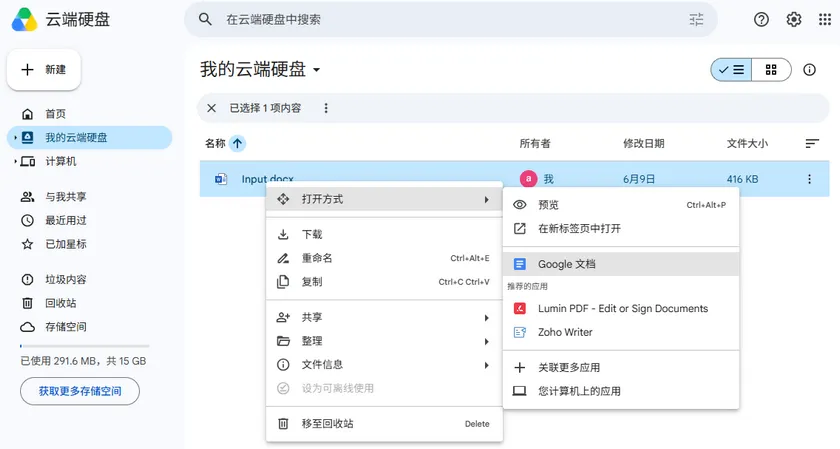Open more actions dots on Input.docx row
Screen dimensions: 840x449
[809, 179]
